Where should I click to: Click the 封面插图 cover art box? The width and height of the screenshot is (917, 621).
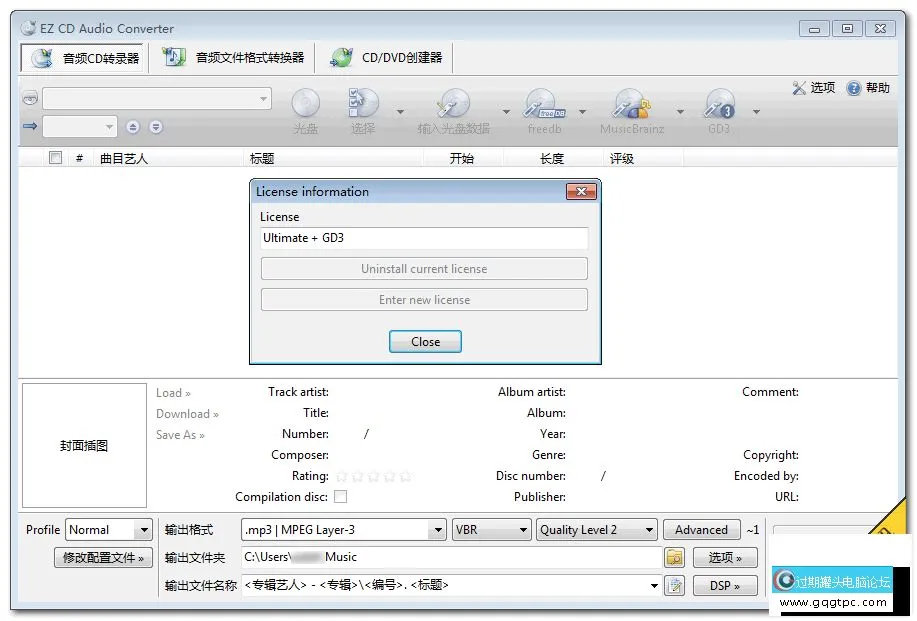84,446
